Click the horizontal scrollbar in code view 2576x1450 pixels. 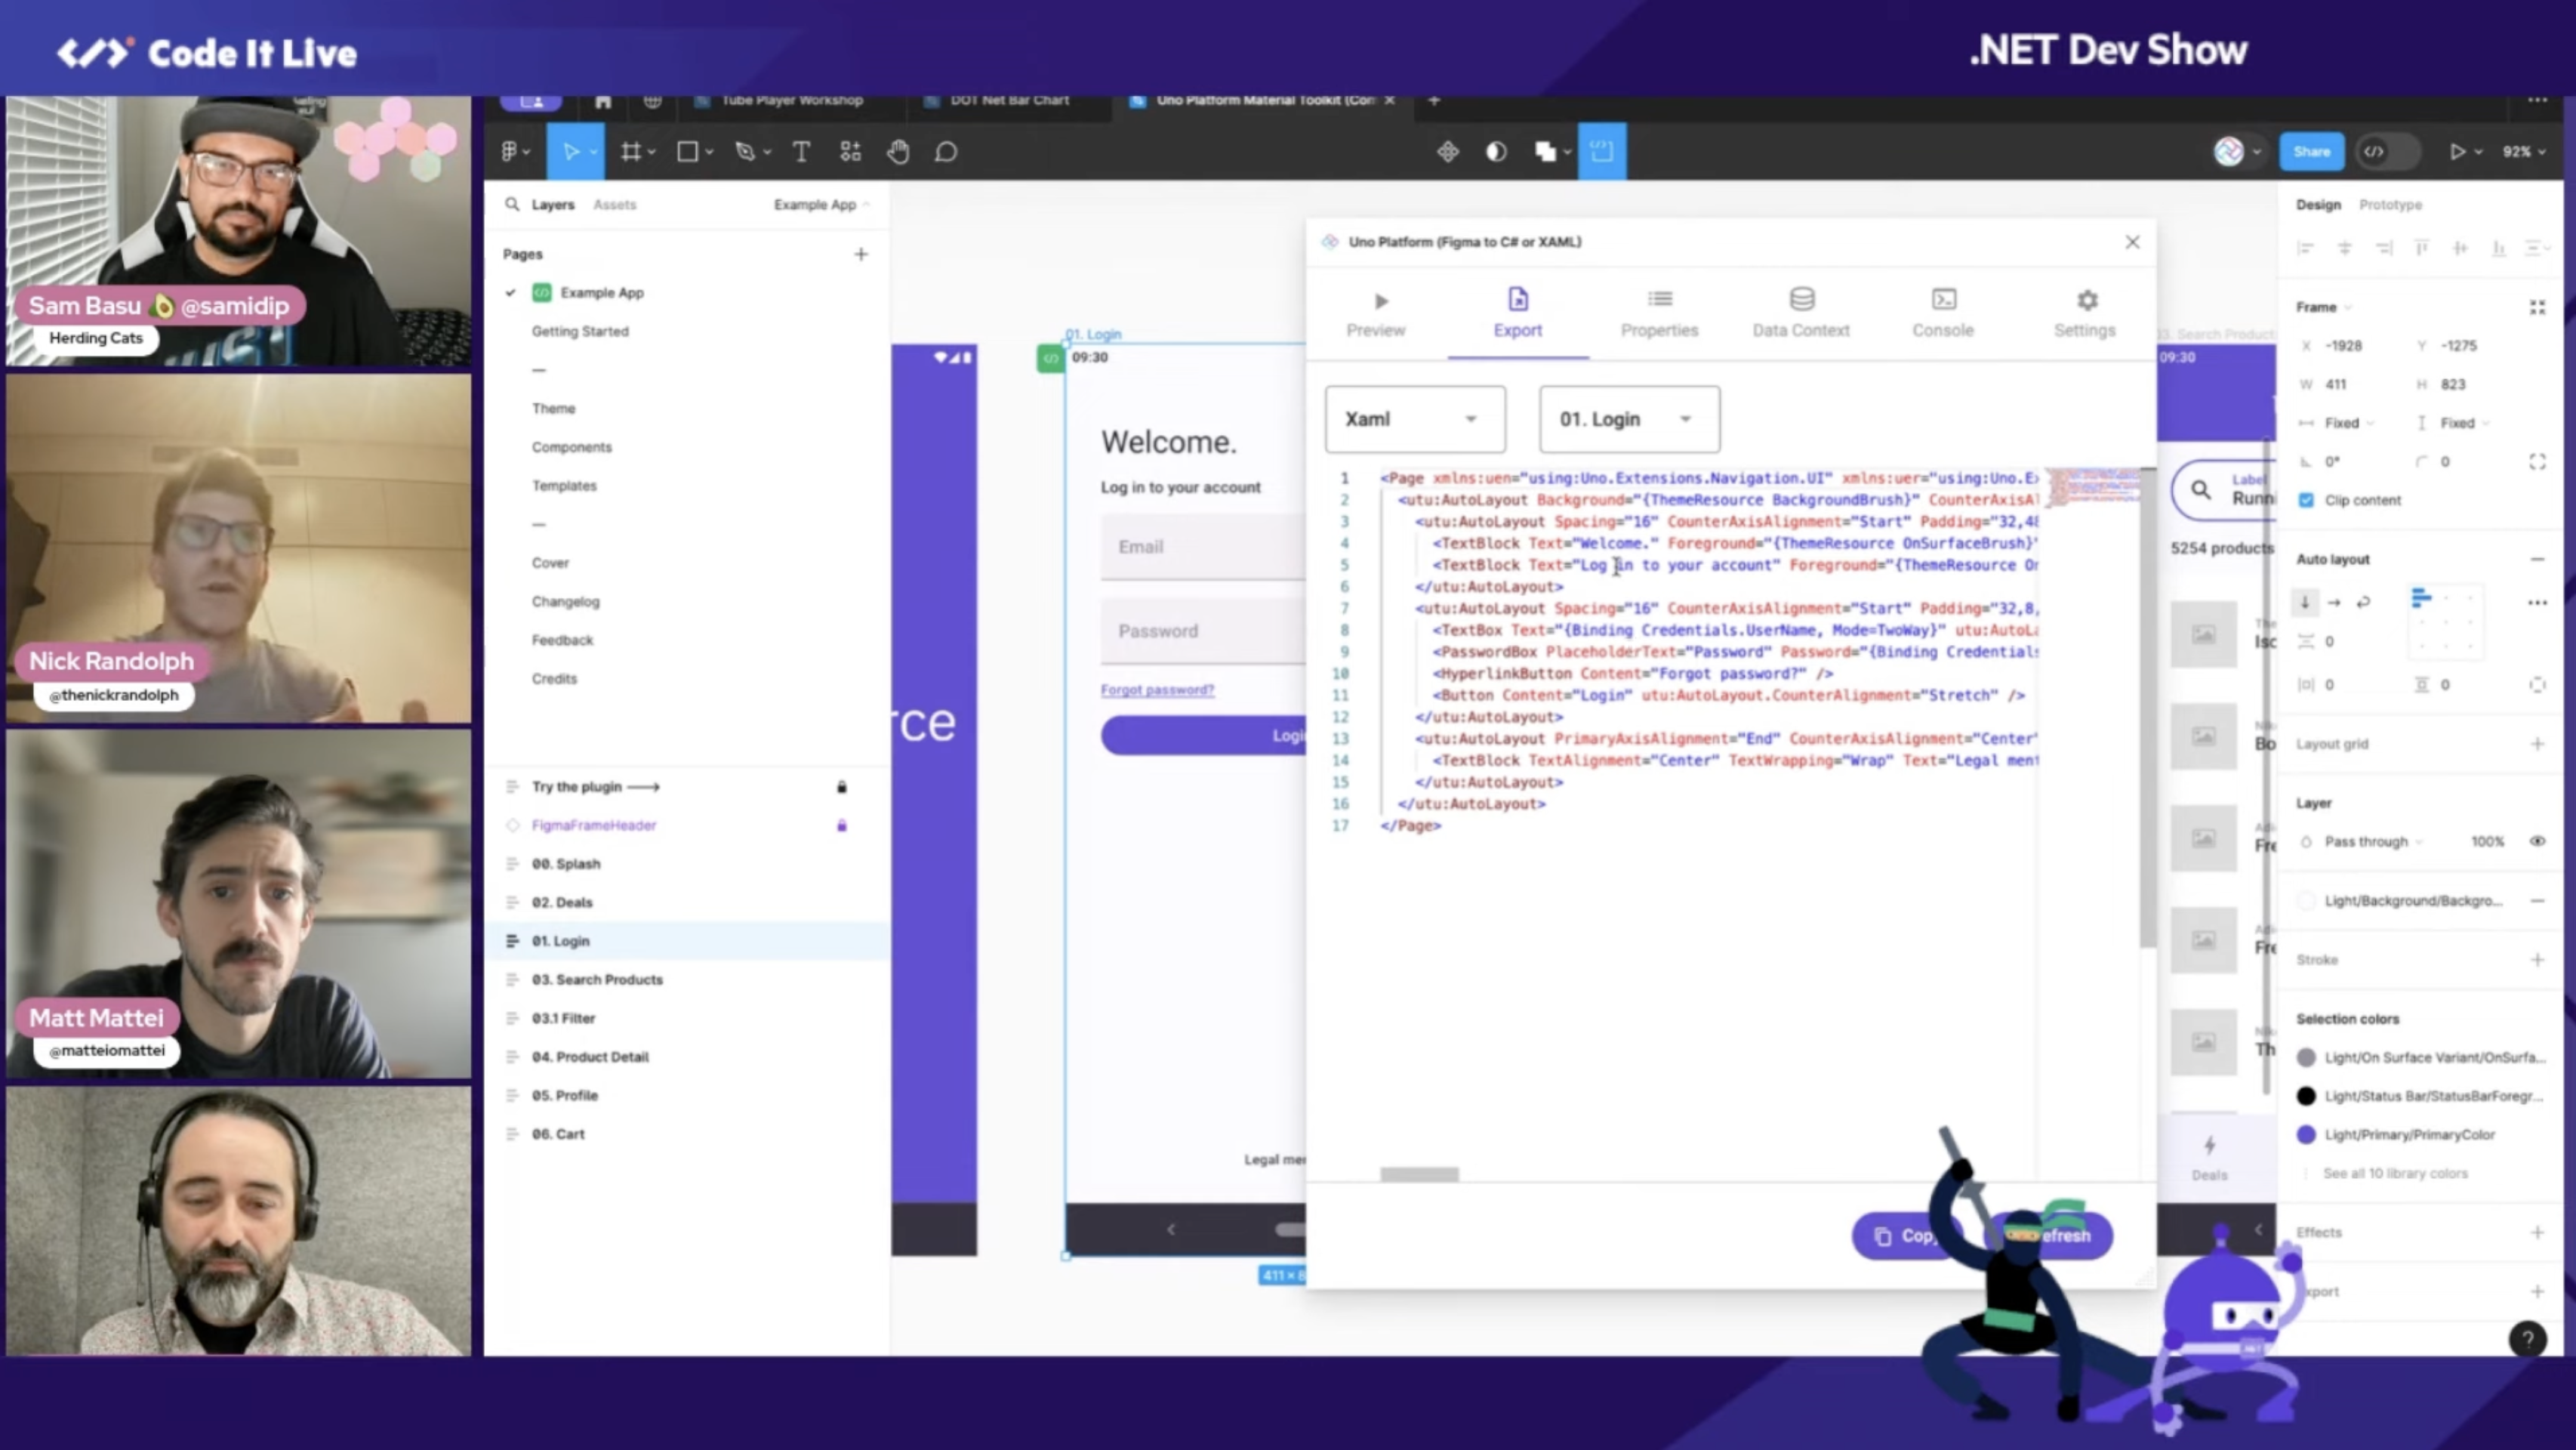[x=1419, y=1174]
